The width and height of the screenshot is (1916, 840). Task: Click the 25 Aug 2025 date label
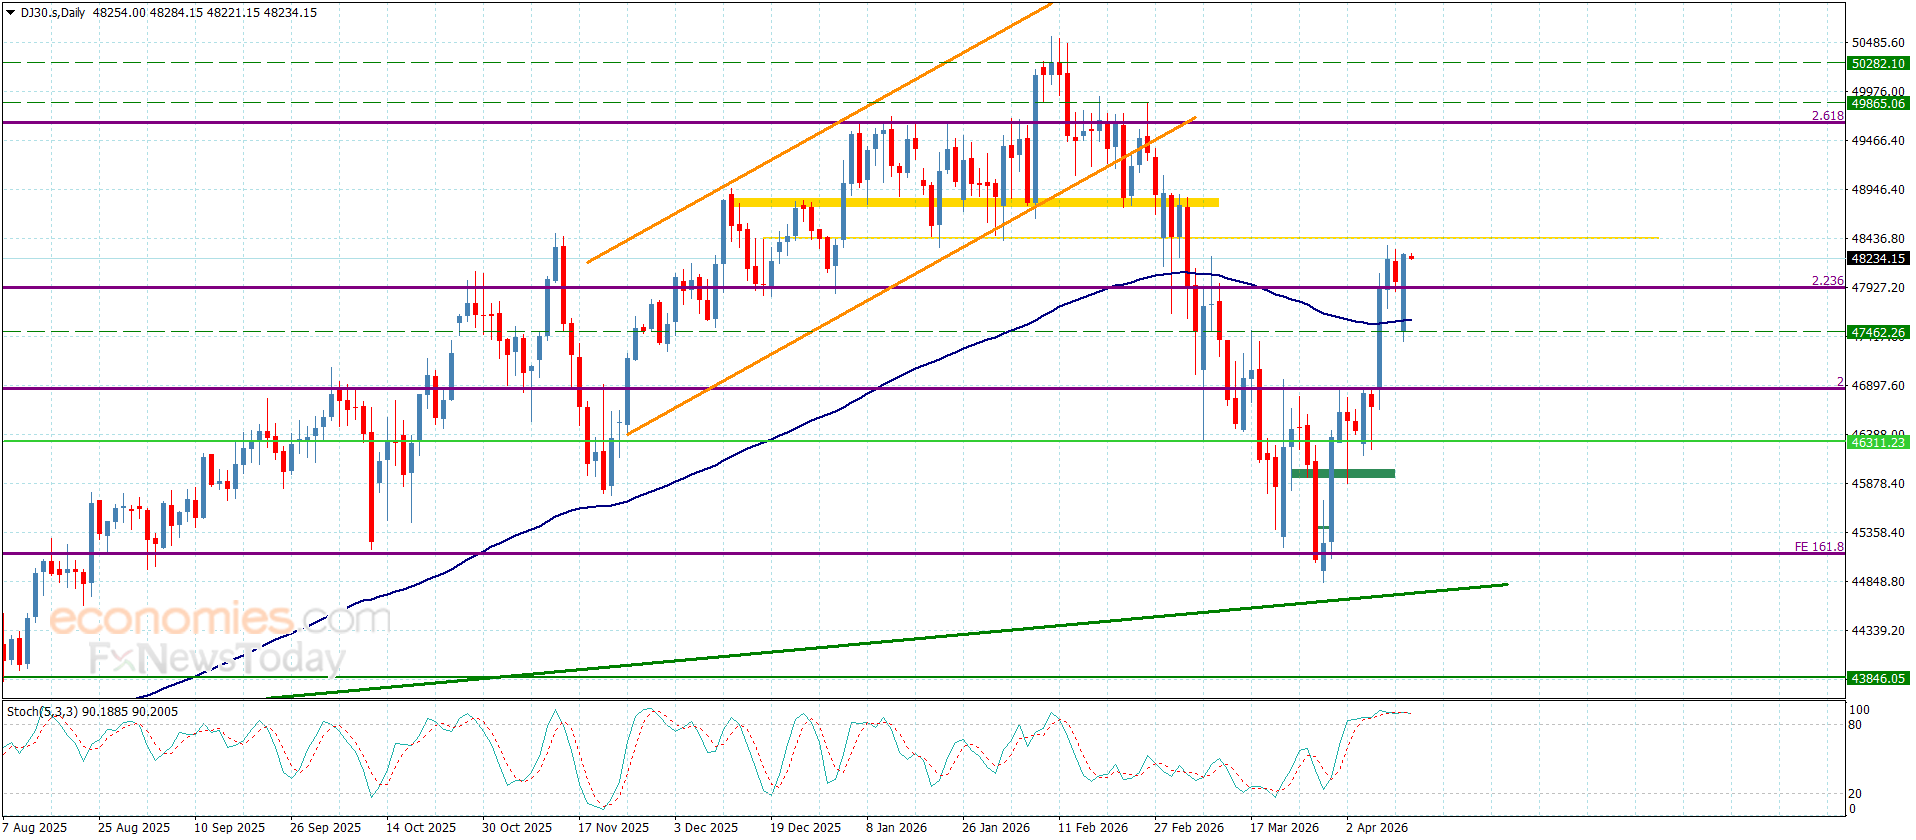click(x=134, y=828)
